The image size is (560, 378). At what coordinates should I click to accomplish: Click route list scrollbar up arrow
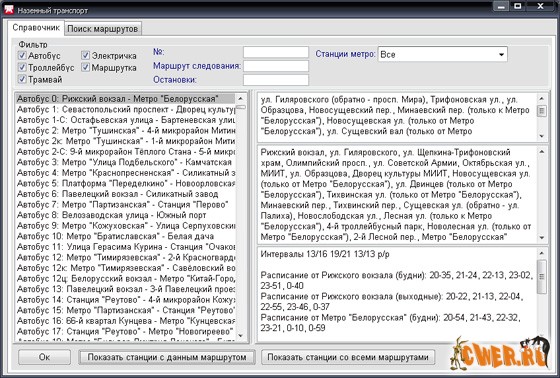(x=241, y=99)
